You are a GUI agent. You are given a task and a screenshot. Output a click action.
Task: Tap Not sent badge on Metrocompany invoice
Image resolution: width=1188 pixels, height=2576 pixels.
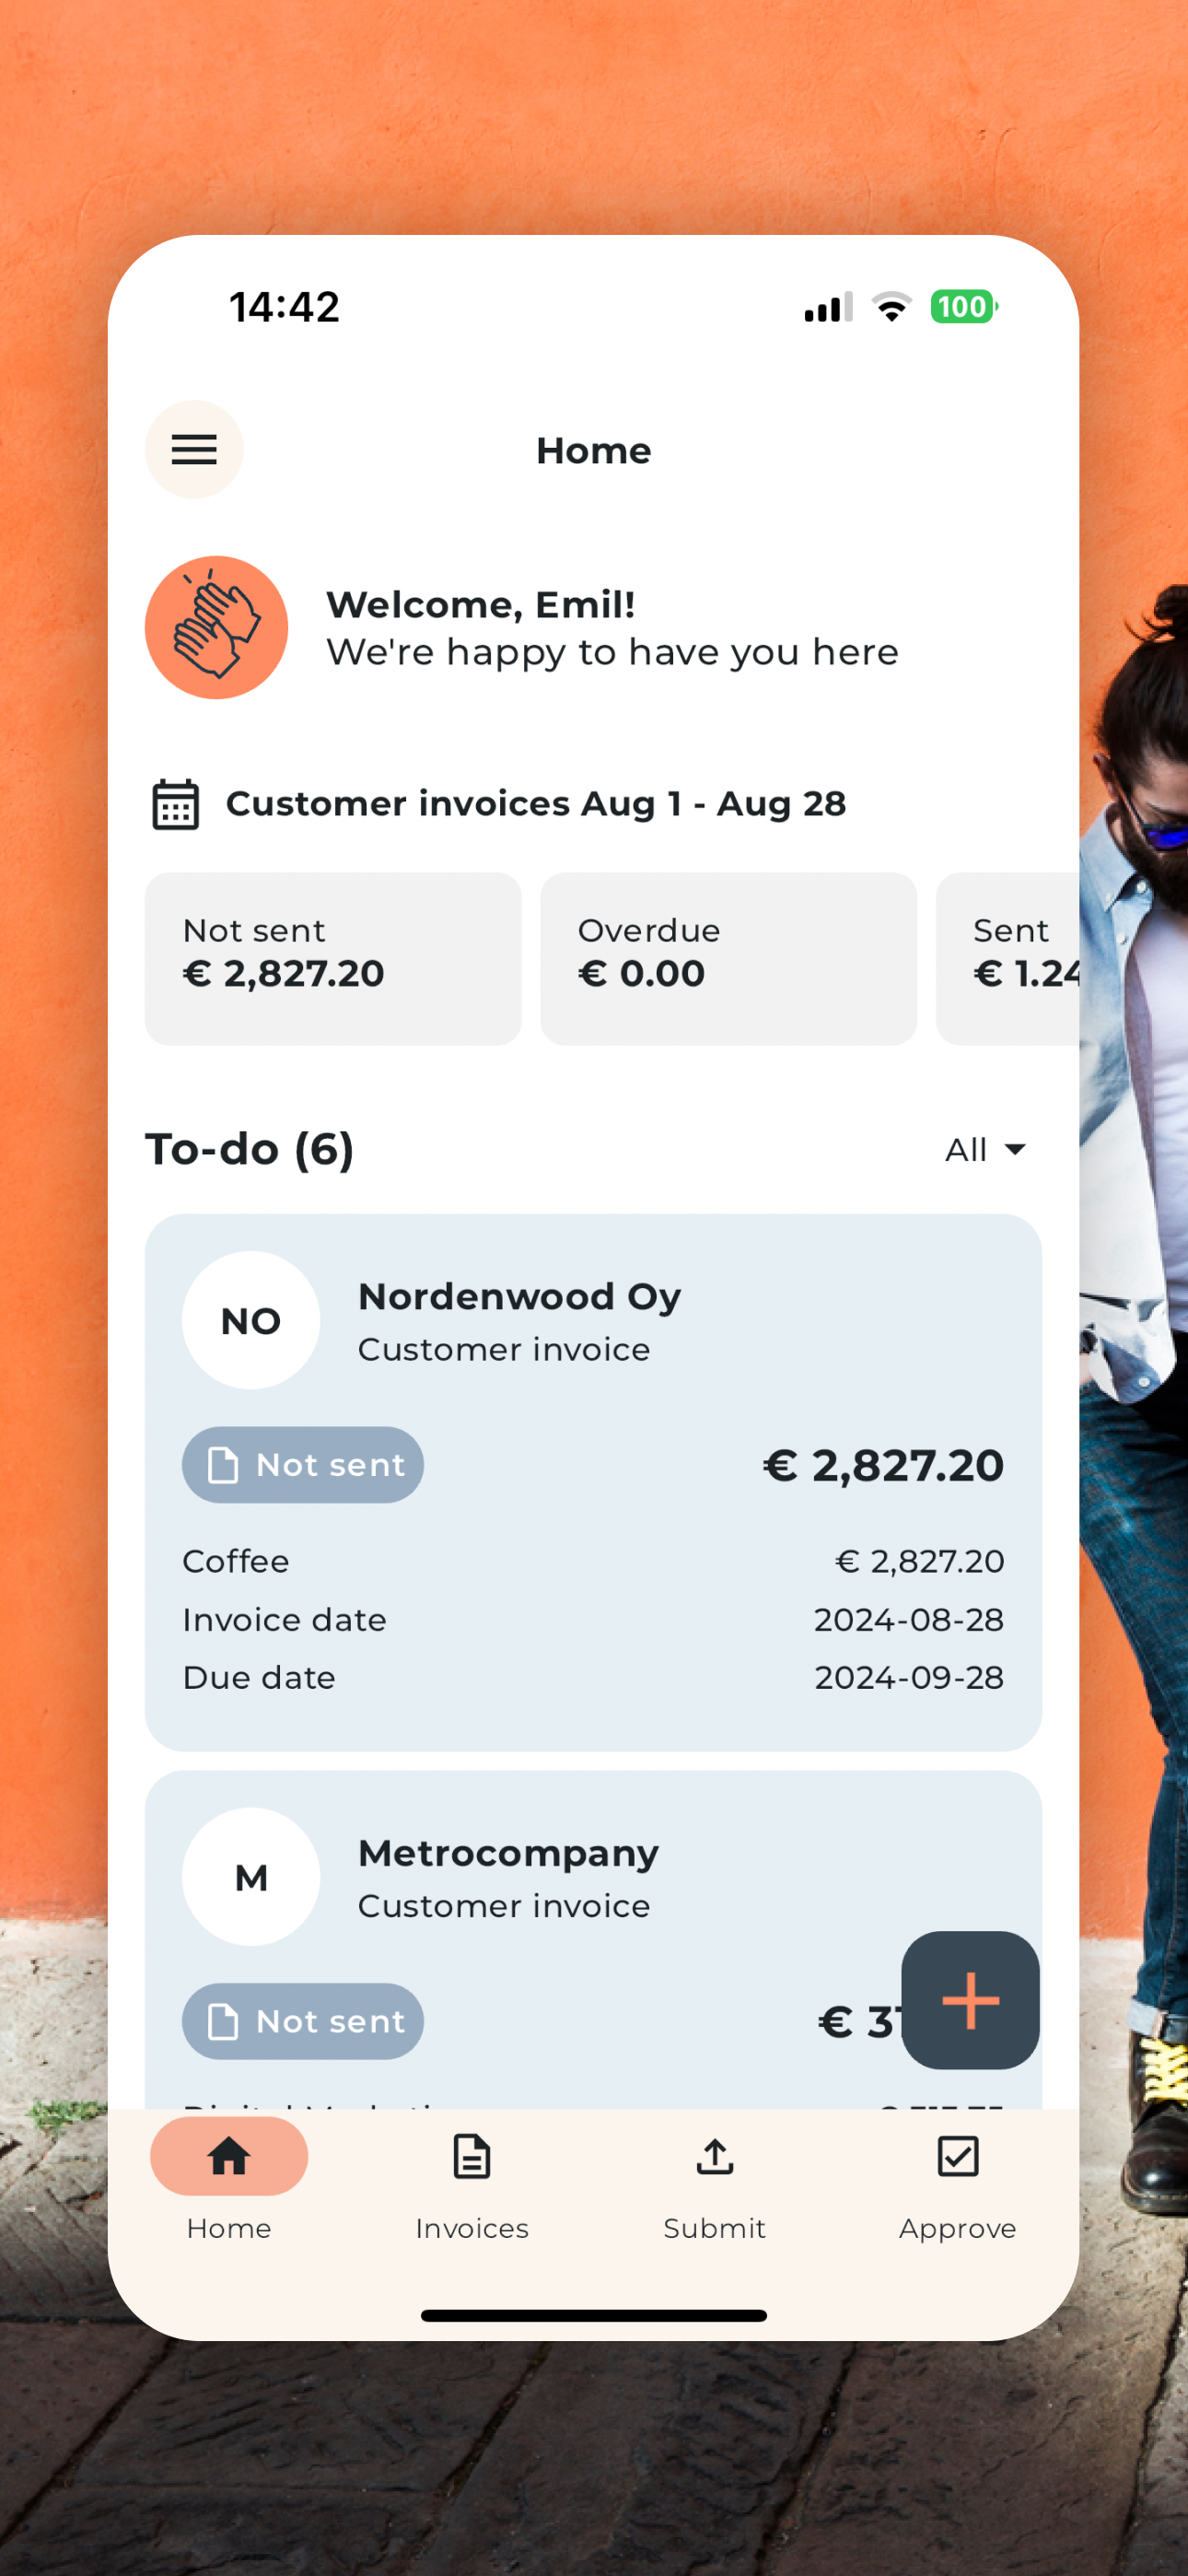point(302,2021)
